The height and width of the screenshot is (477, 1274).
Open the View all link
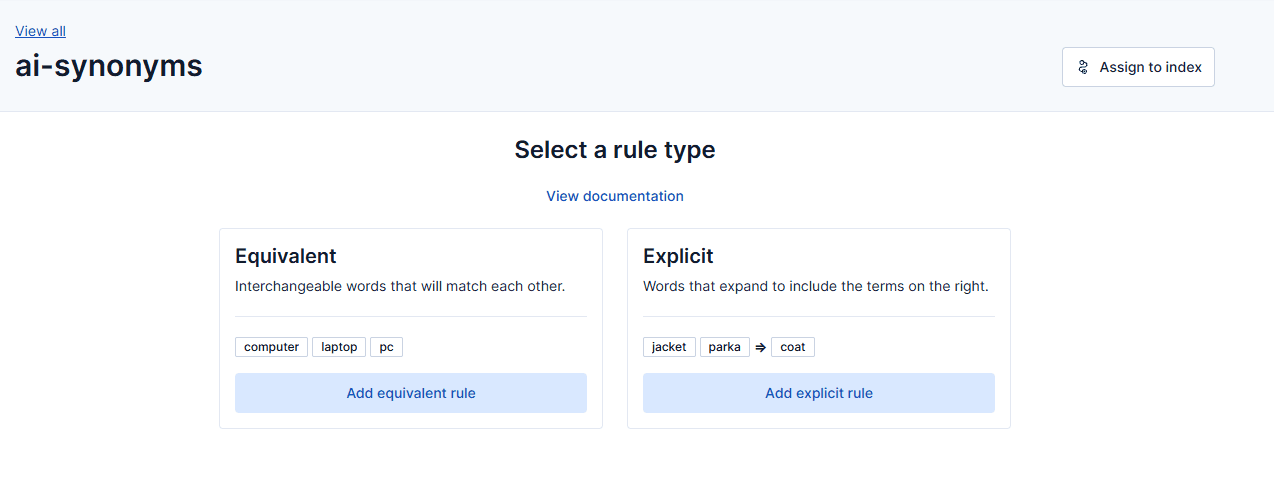40,31
